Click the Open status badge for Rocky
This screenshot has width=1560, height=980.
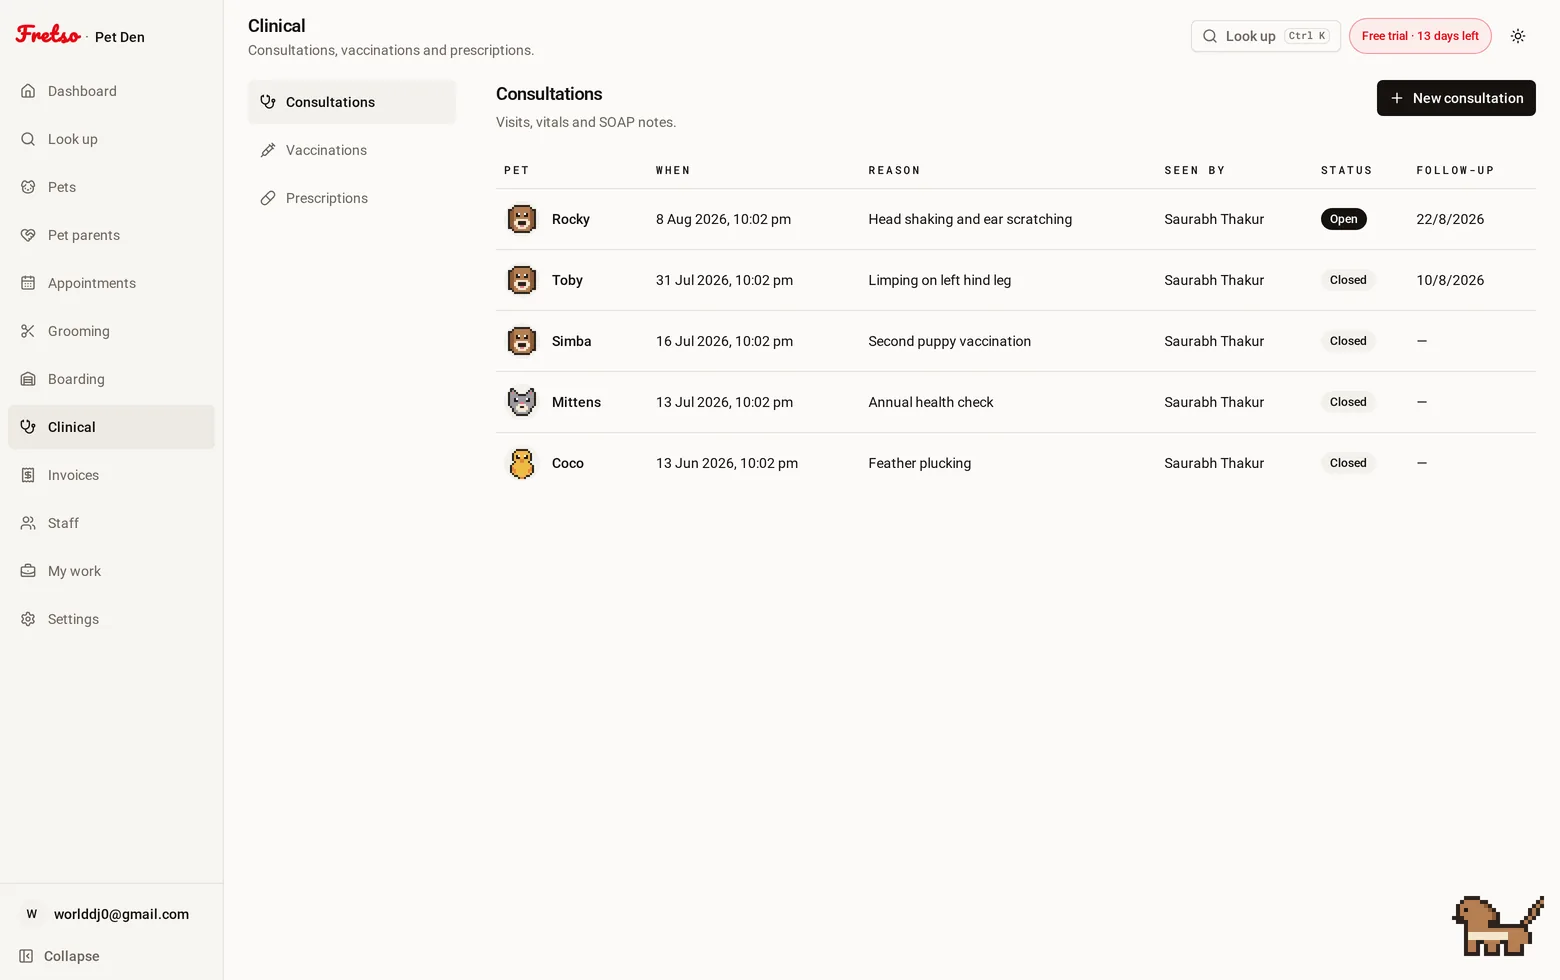pyautogui.click(x=1343, y=219)
